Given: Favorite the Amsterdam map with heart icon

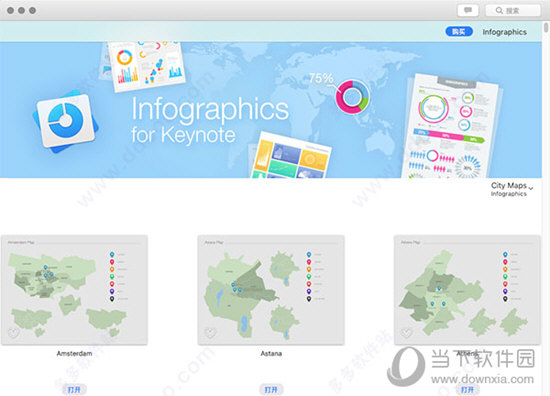Looking at the screenshot, I should coord(14,332).
